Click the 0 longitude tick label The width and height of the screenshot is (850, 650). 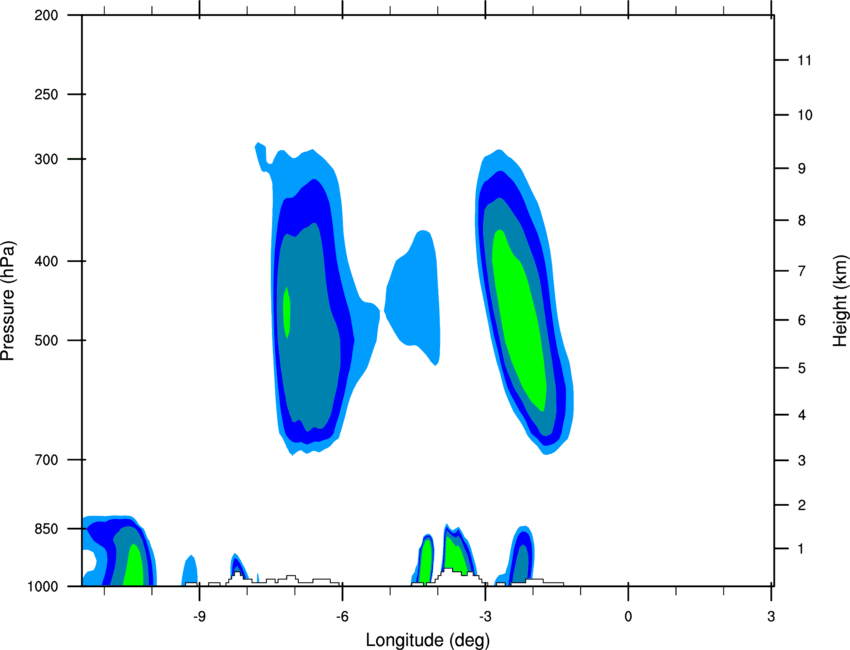click(628, 617)
